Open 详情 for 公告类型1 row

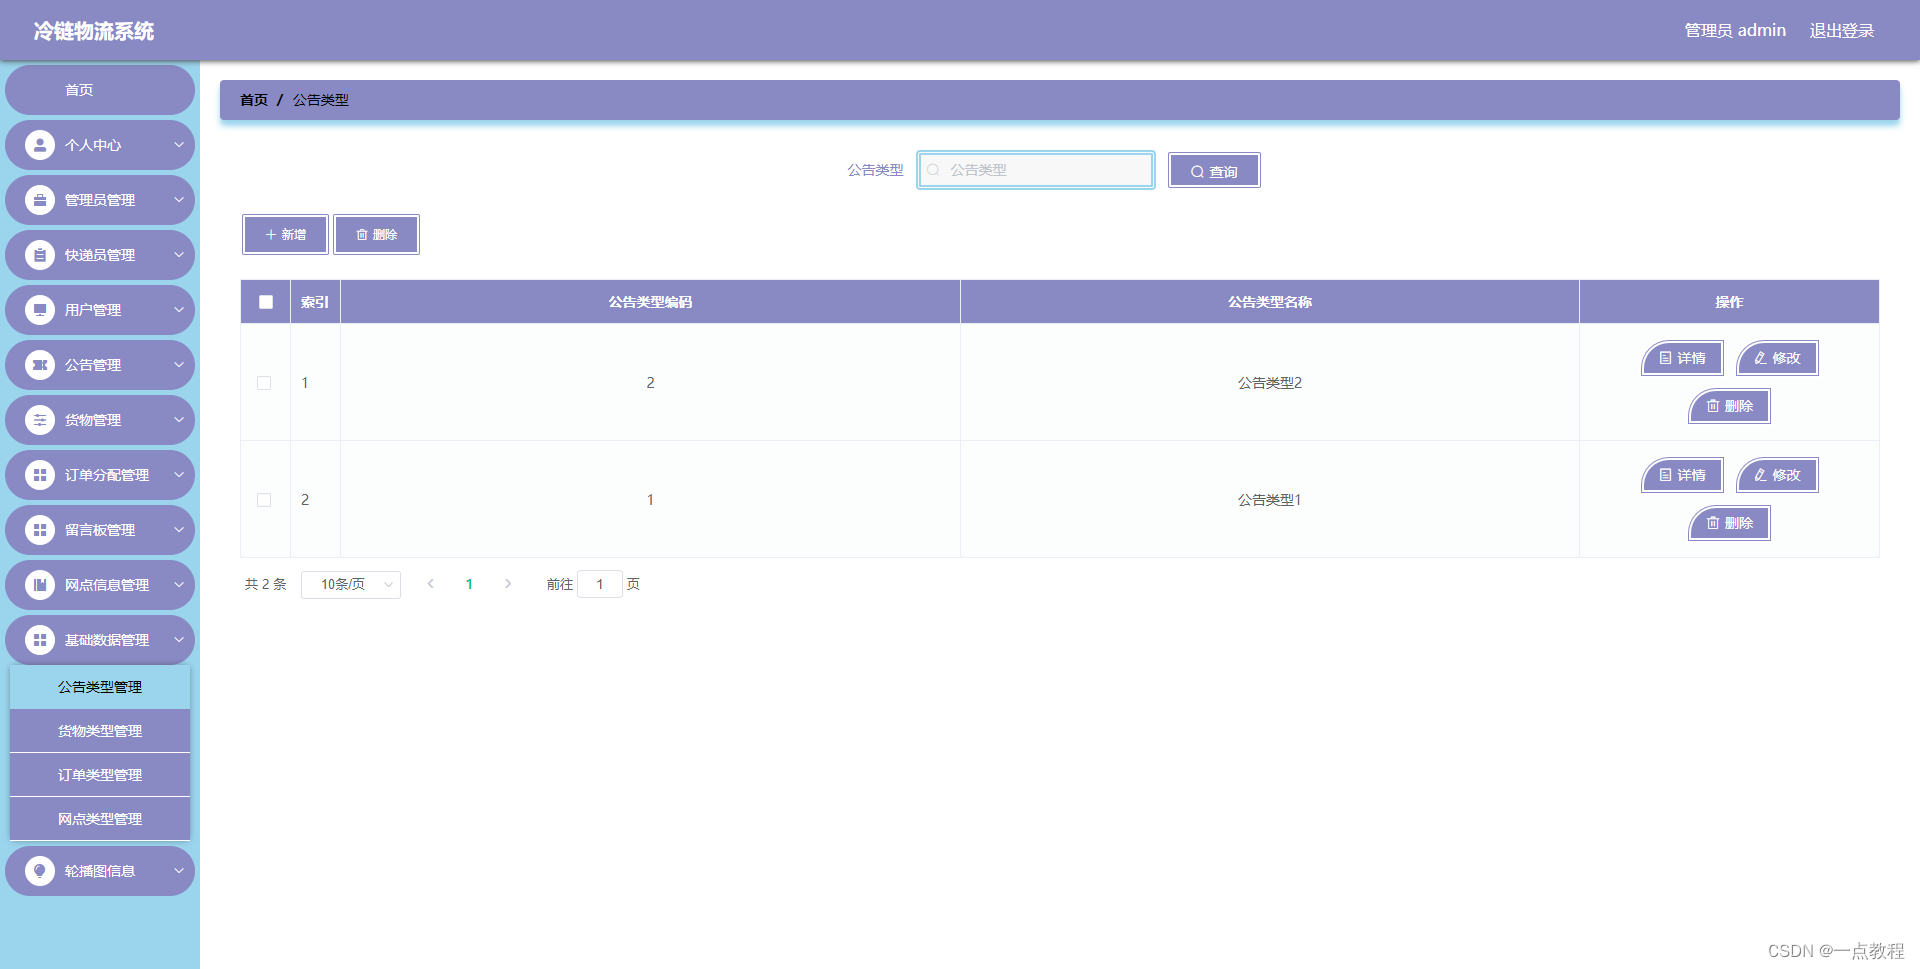click(1682, 475)
